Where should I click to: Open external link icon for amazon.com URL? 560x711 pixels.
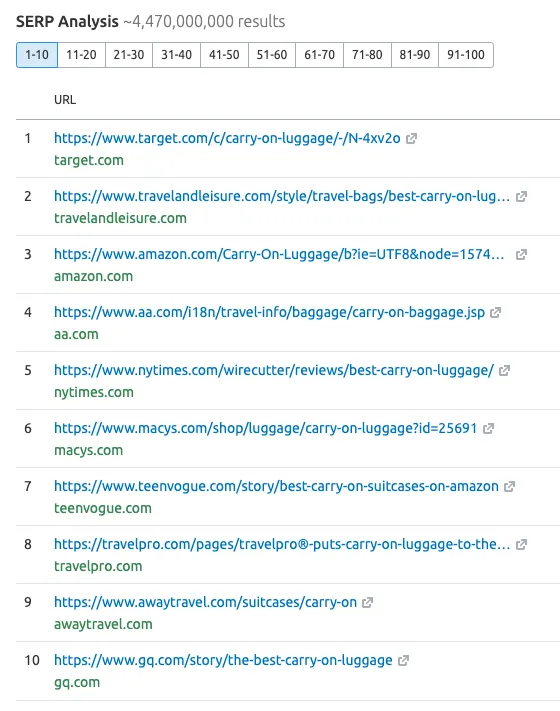click(521, 254)
